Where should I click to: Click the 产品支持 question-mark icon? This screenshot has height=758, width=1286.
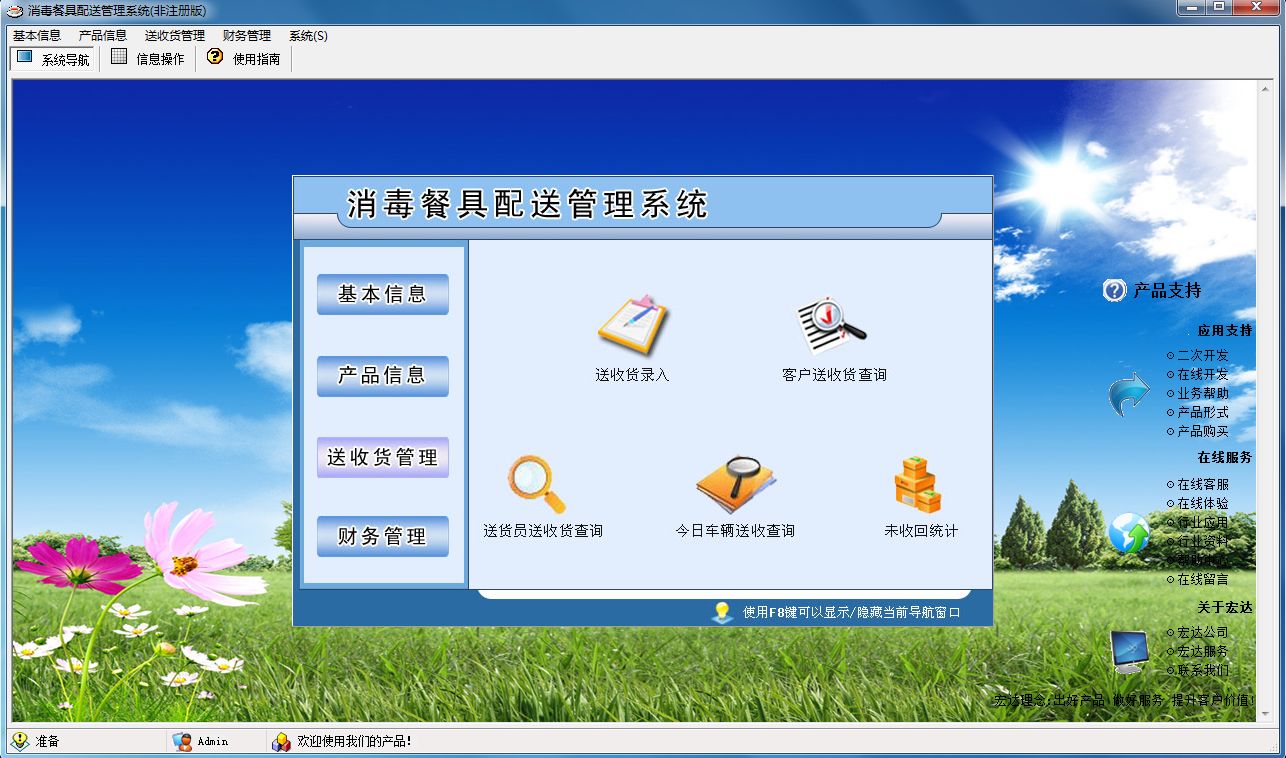1113,290
